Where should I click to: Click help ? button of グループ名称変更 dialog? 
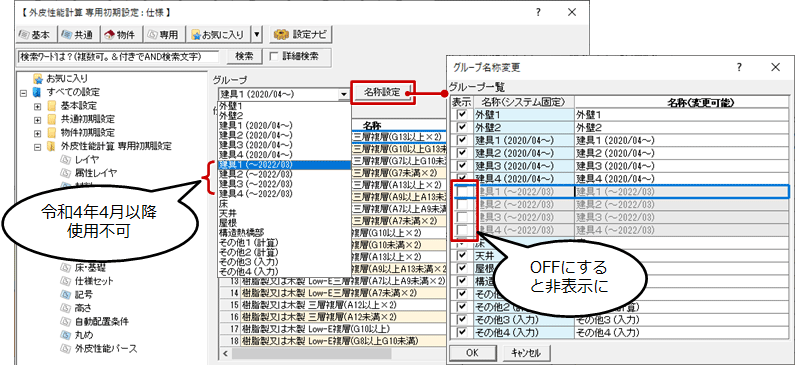739,67
